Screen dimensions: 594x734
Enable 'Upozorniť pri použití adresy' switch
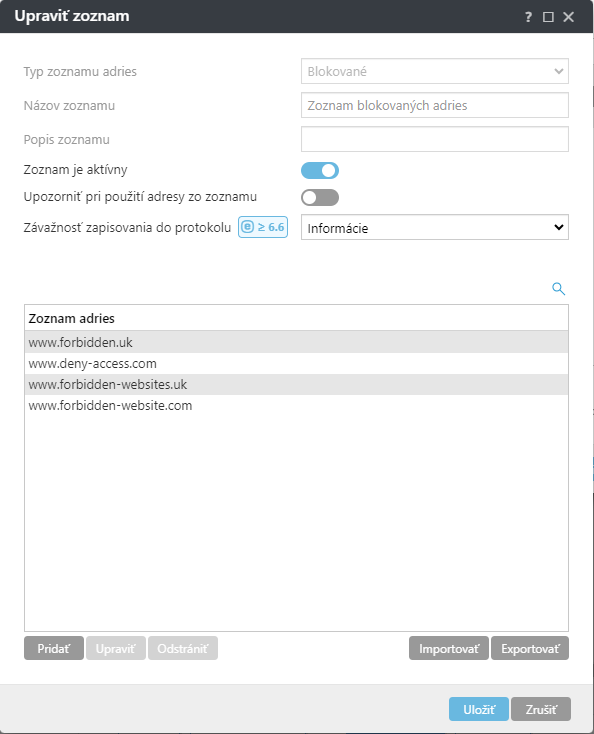point(320,198)
